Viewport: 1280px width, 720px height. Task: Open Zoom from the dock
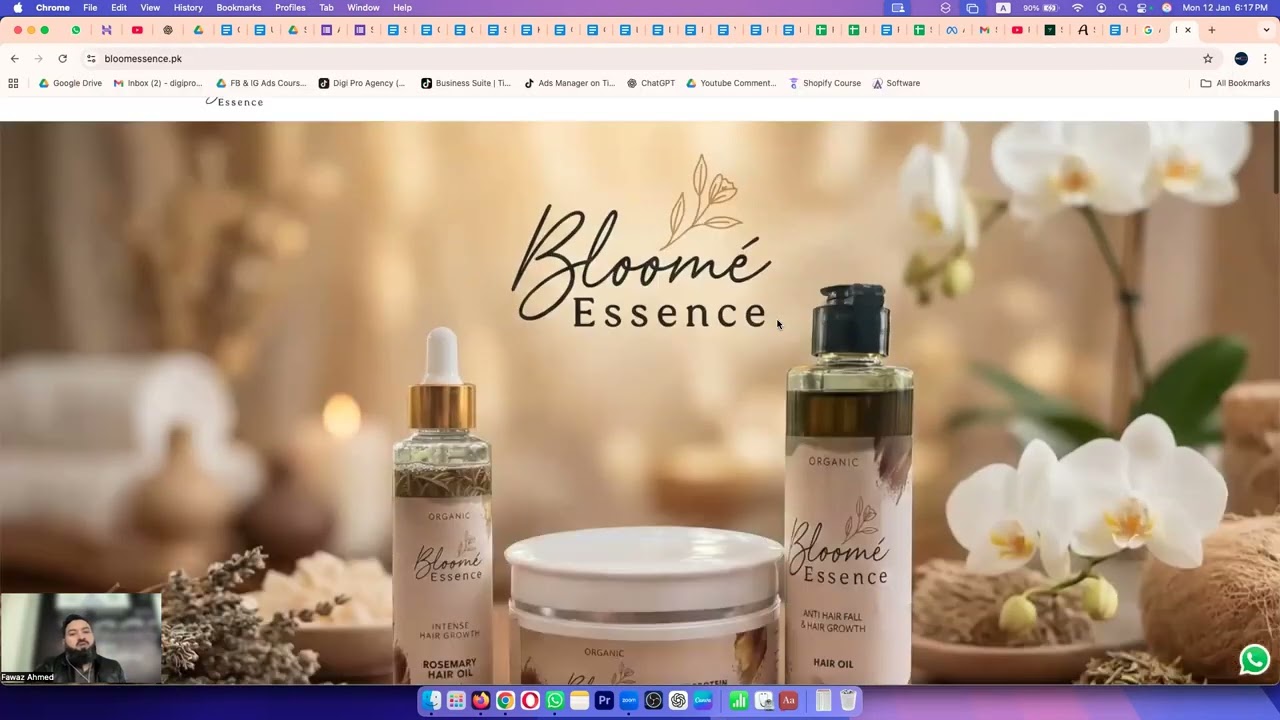(629, 701)
